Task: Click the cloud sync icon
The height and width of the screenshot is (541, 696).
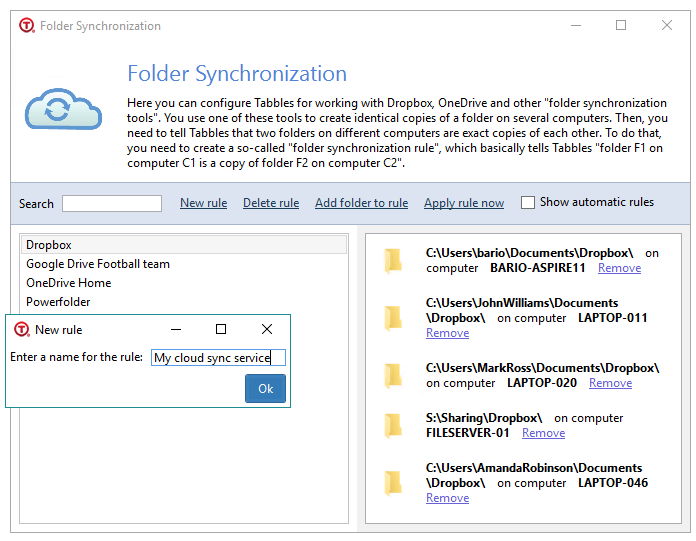Action: pyautogui.click(x=63, y=109)
